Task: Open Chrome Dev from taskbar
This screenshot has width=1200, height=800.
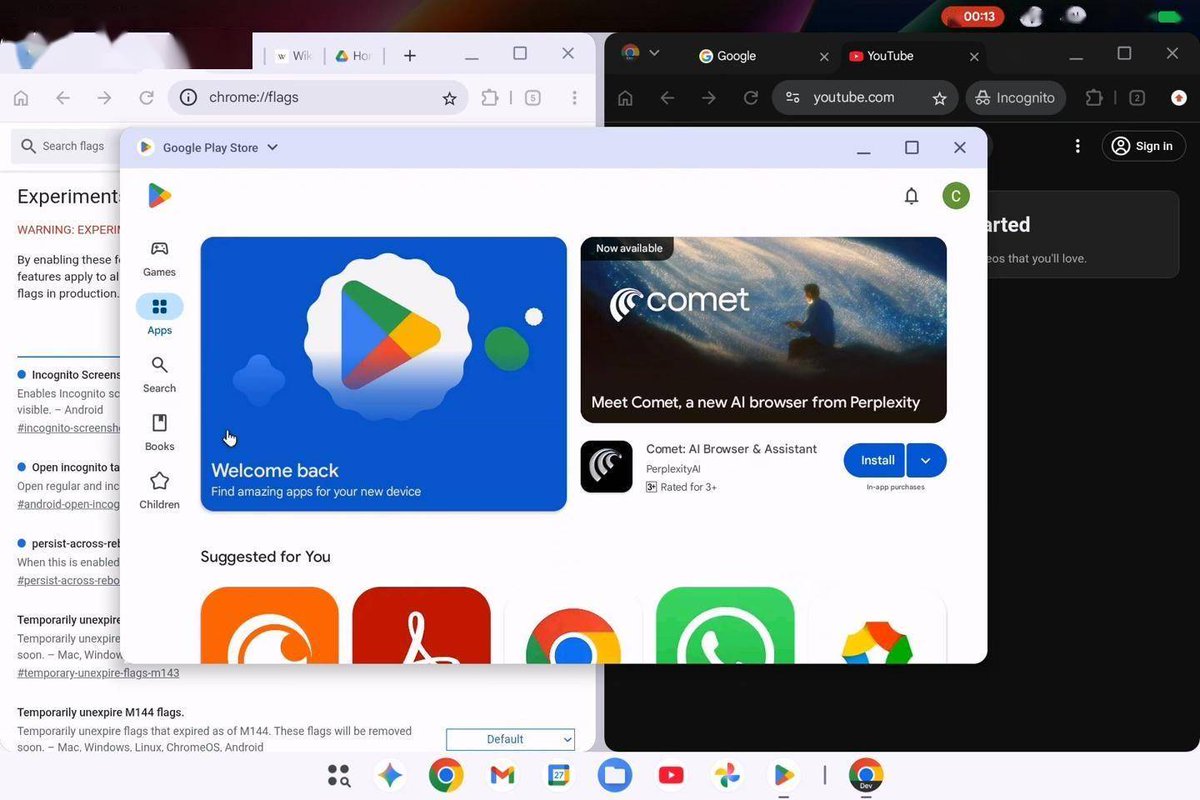Action: coord(866,775)
